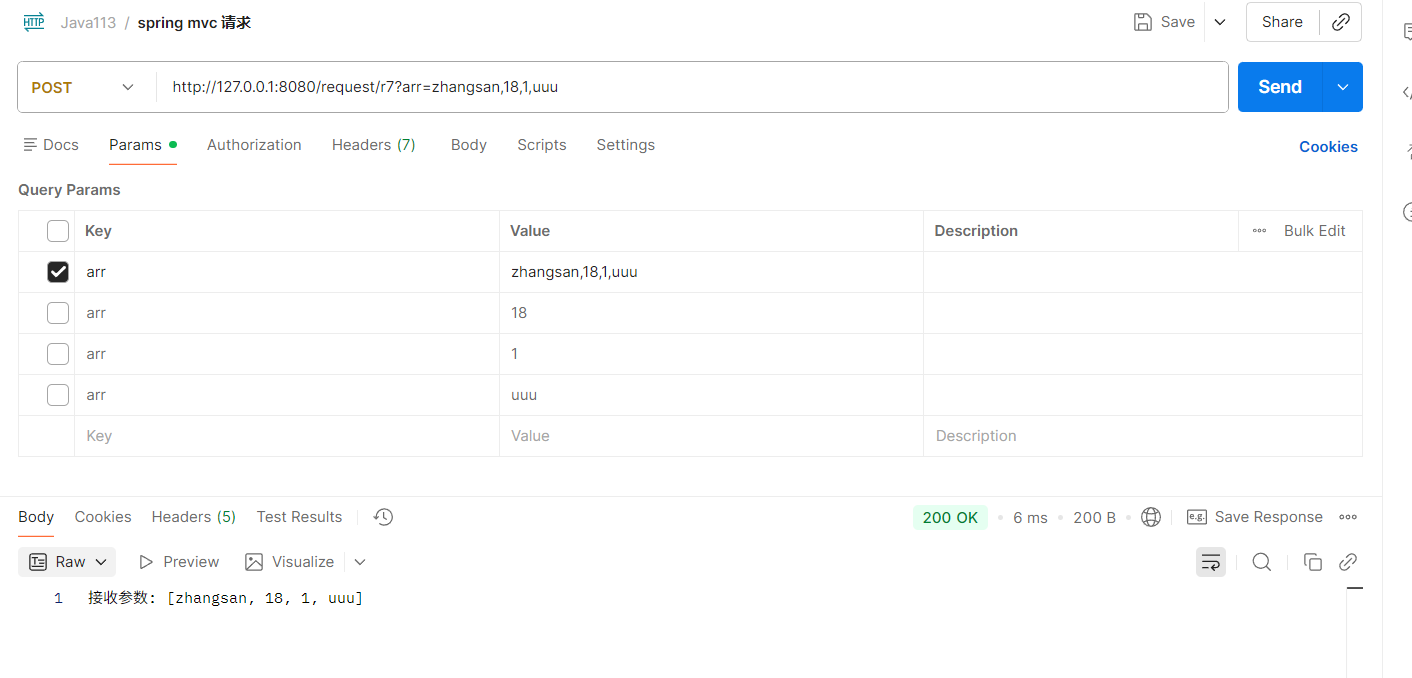
Task: Click the 6 ms response time
Action: 1030,517
